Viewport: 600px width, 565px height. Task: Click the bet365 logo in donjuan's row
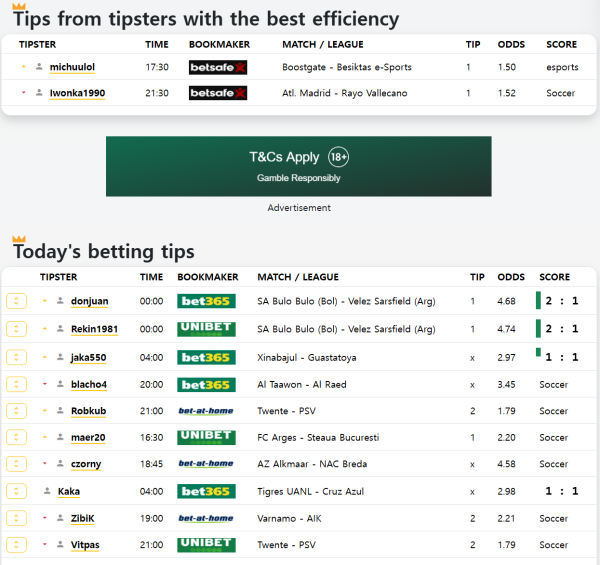(x=206, y=301)
